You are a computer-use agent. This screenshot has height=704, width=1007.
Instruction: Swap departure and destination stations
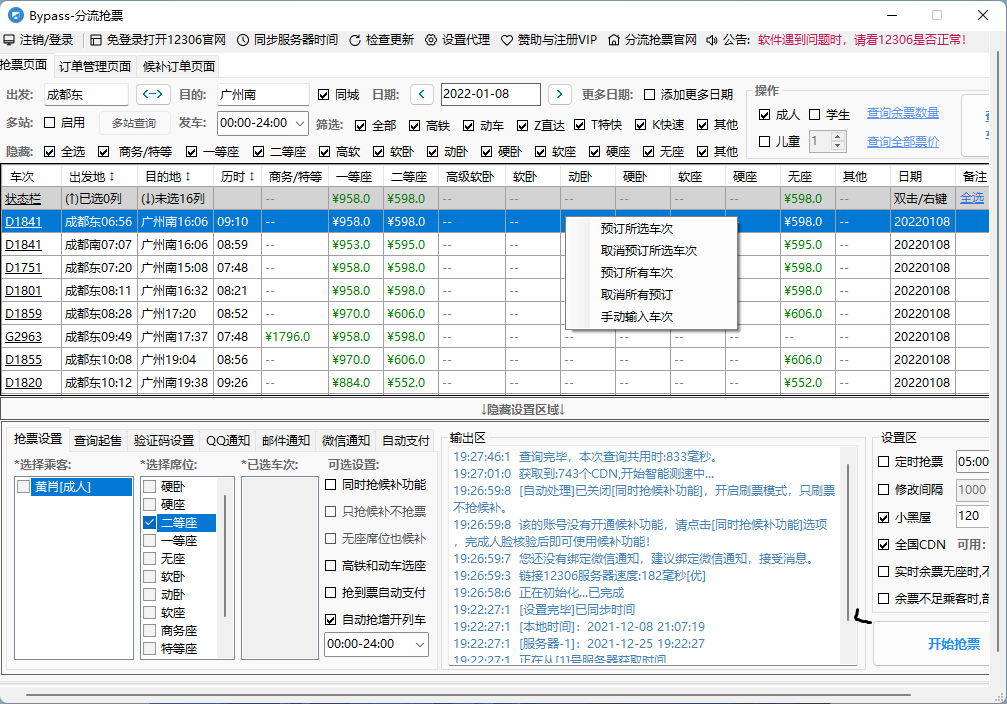click(153, 94)
